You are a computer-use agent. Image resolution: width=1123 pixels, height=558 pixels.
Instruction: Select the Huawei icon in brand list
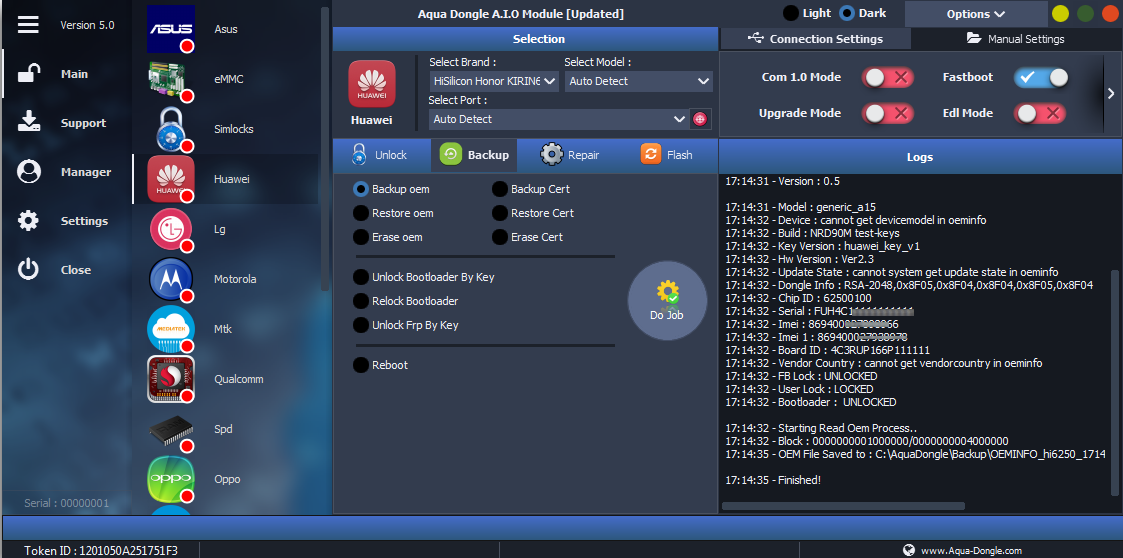point(171,179)
